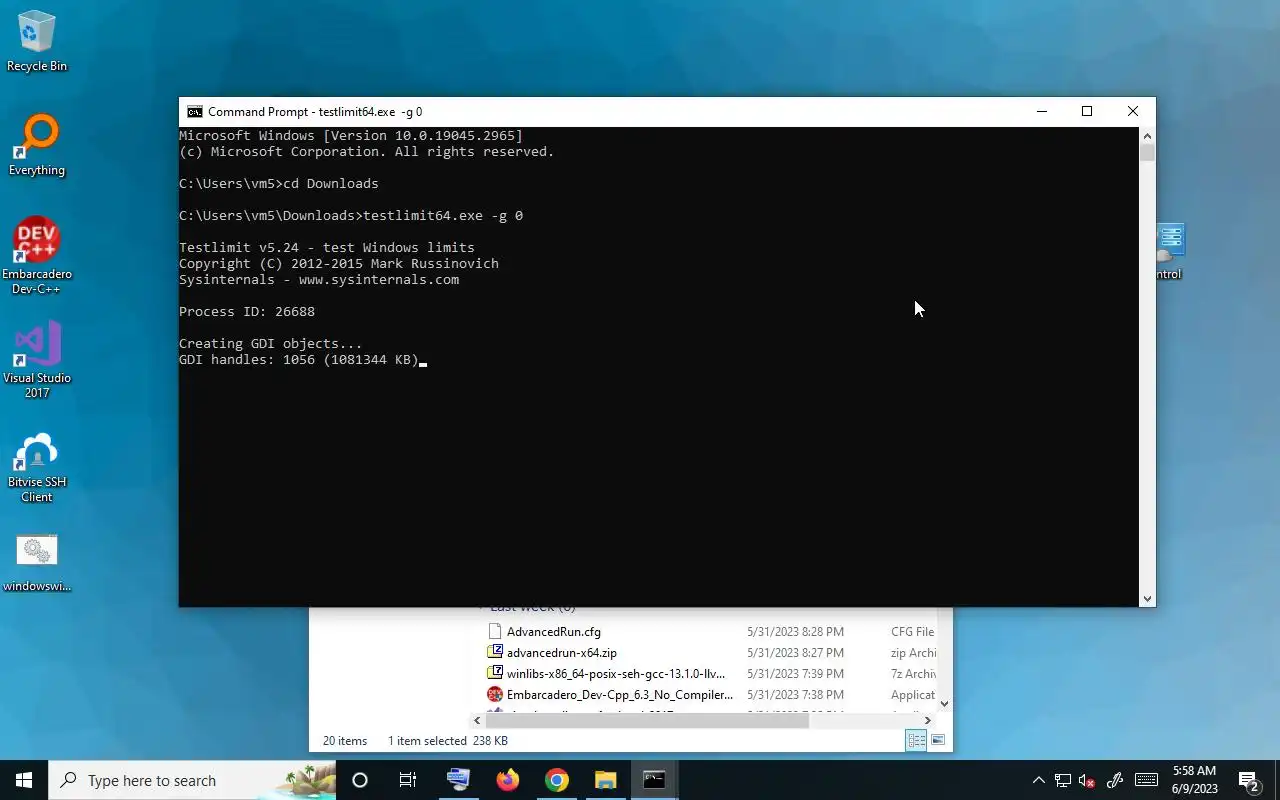Open the touch keyboard tray icon
The width and height of the screenshot is (1280, 800).
coord(1146,781)
